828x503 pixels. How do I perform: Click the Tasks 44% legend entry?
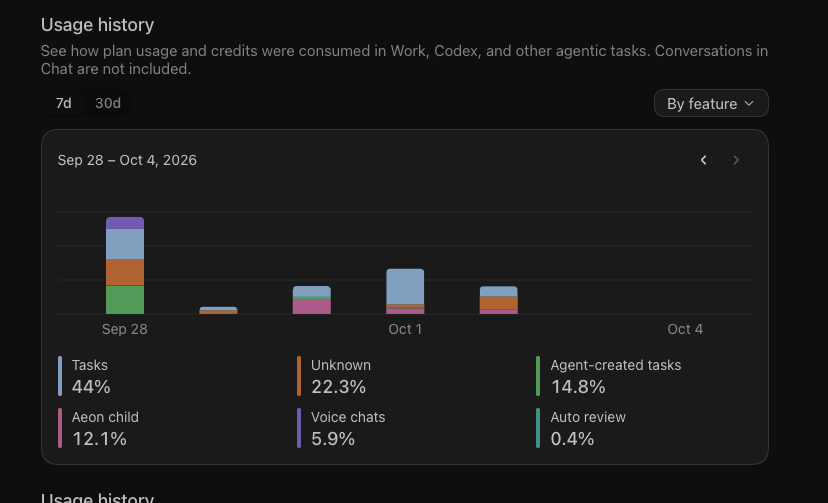click(84, 376)
